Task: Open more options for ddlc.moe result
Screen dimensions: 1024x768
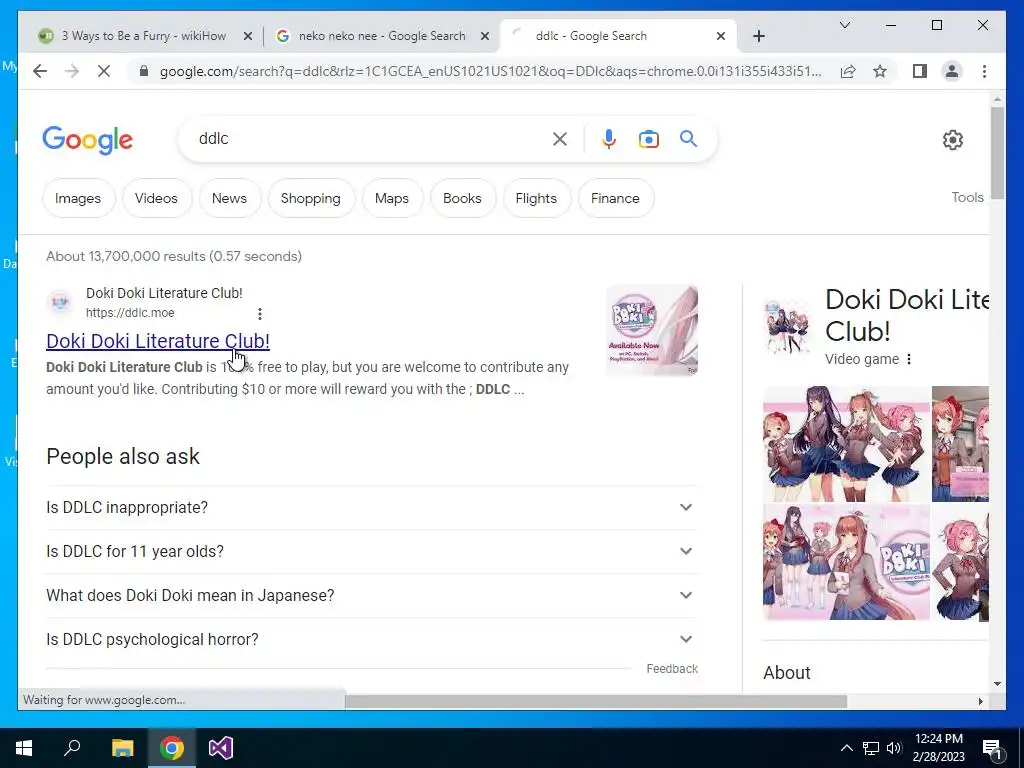Action: (x=260, y=313)
